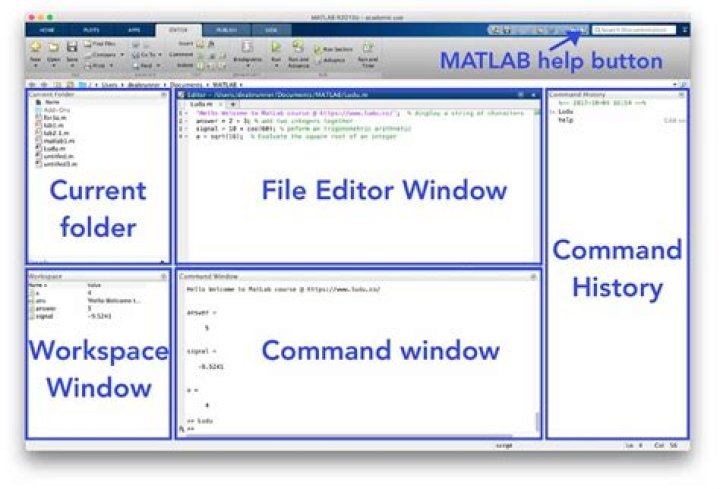720x489 pixels.
Task: Open the Workspace panel actions menu
Action: [163, 276]
